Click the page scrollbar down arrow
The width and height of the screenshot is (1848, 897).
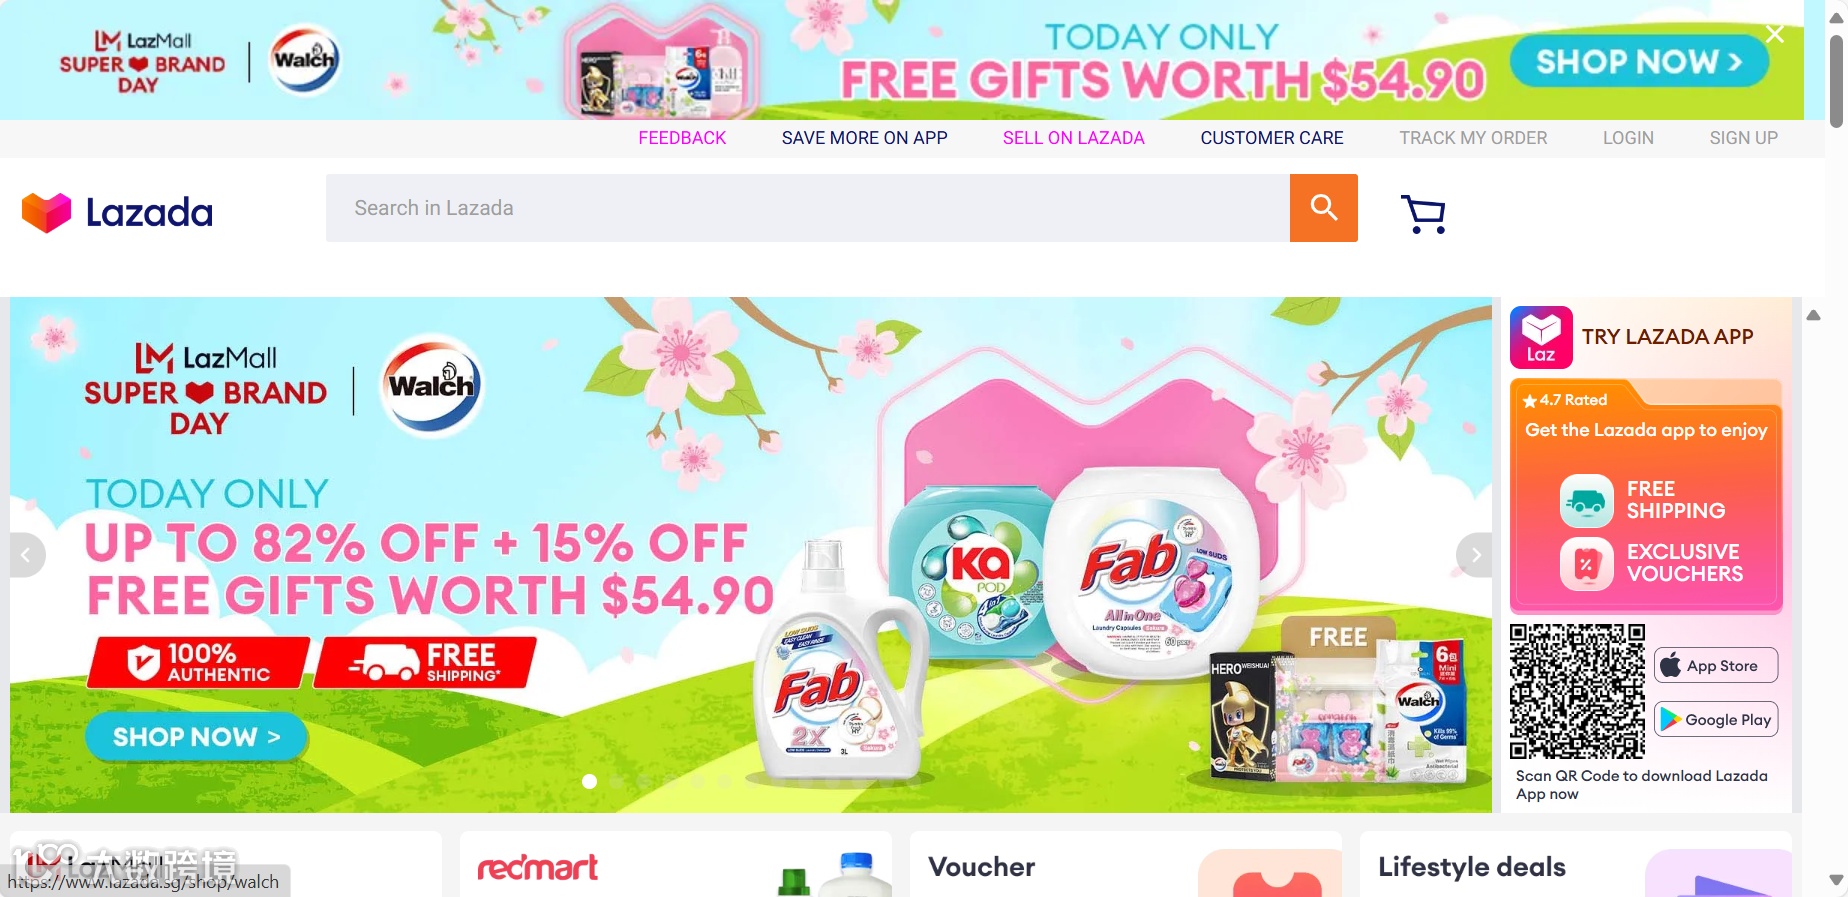(1836, 880)
